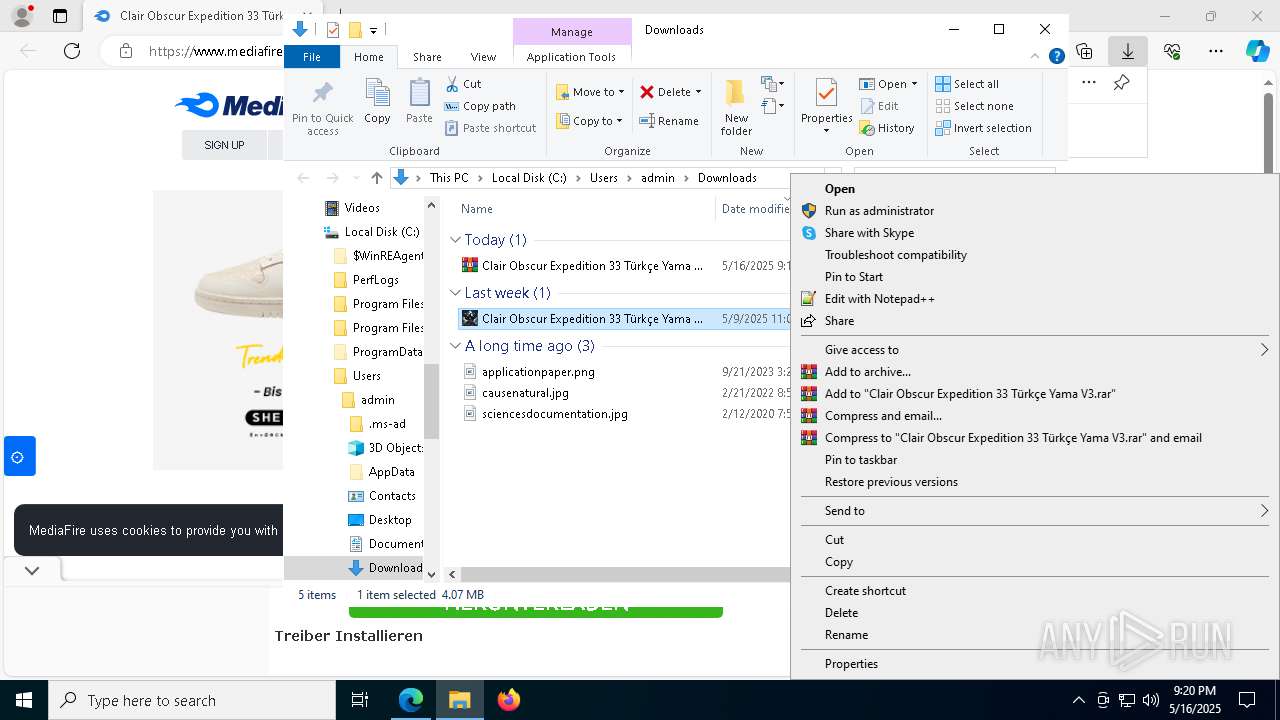Image resolution: width=1280 pixels, height=720 pixels.
Task: Click Select none in ribbon
Action: [x=974, y=106]
